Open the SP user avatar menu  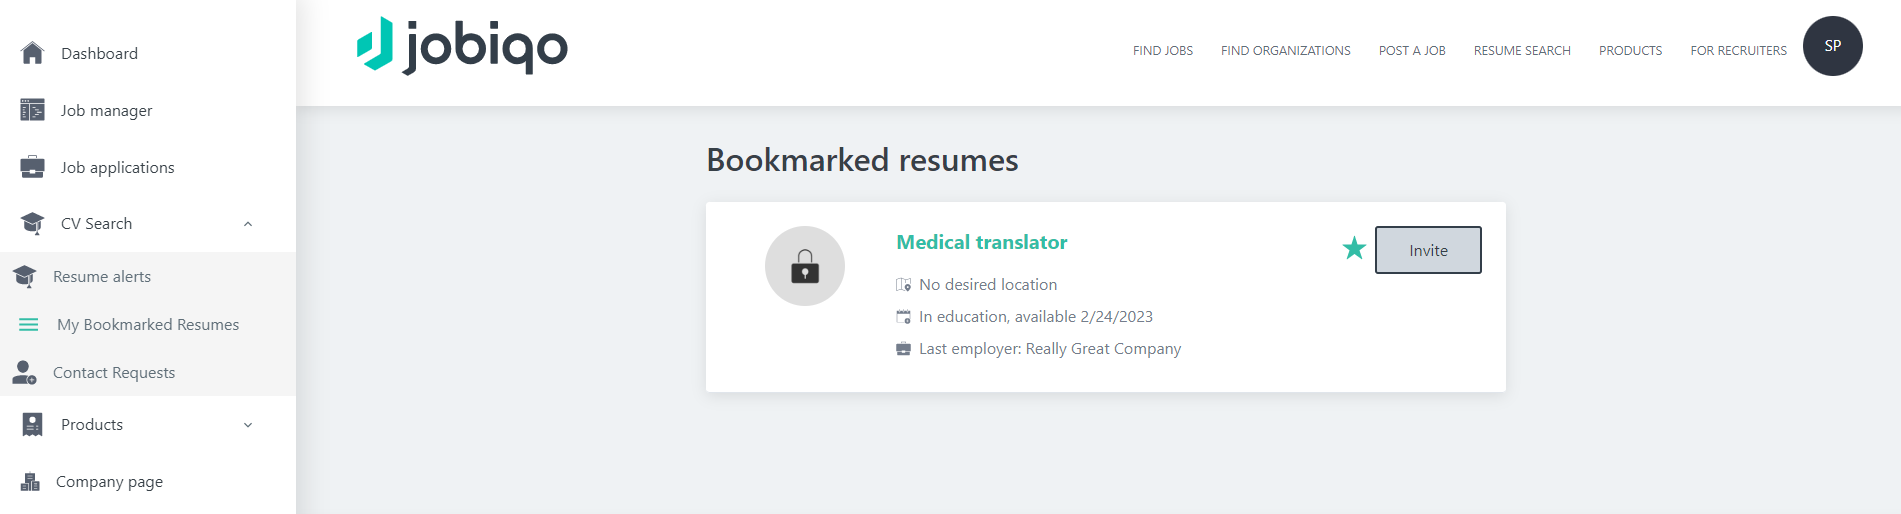coord(1832,46)
